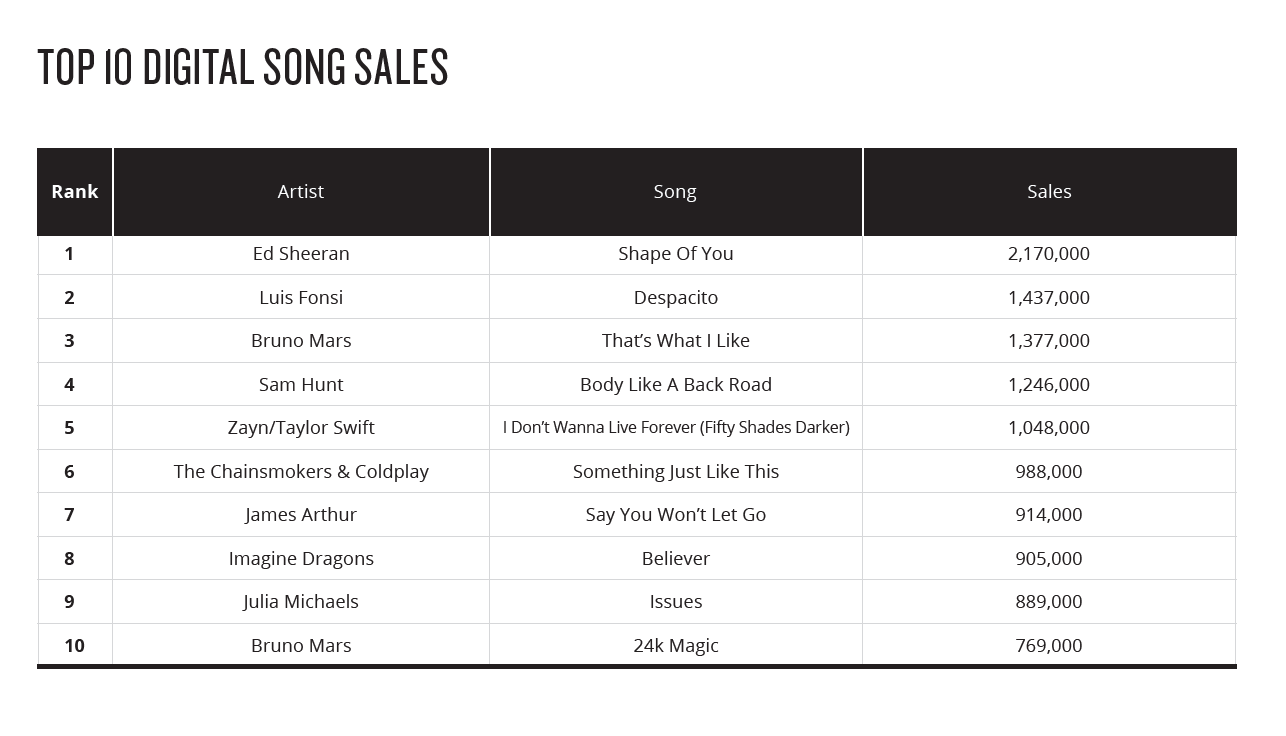
Task: Click the Top 10 Digital Song Sales title
Action: click(x=243, y=68)
